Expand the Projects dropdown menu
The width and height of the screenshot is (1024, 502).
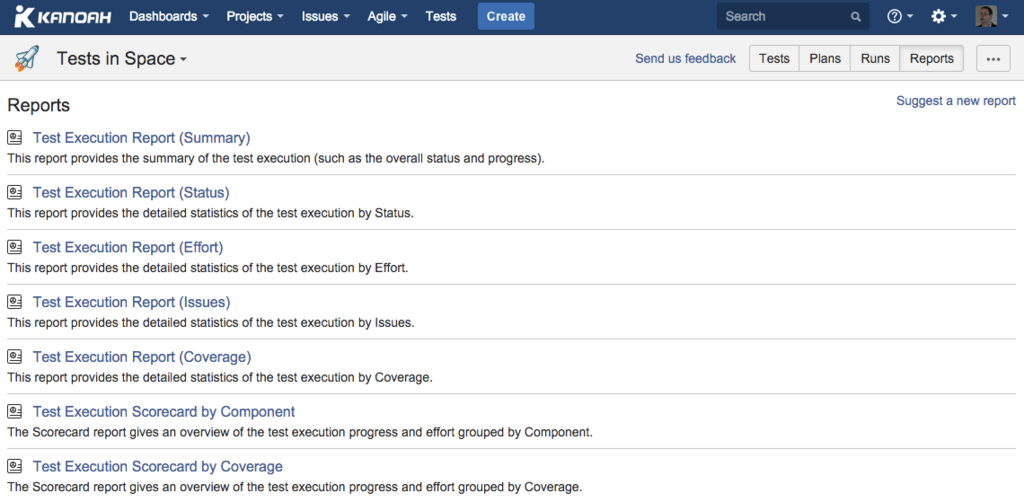point(255,16)
